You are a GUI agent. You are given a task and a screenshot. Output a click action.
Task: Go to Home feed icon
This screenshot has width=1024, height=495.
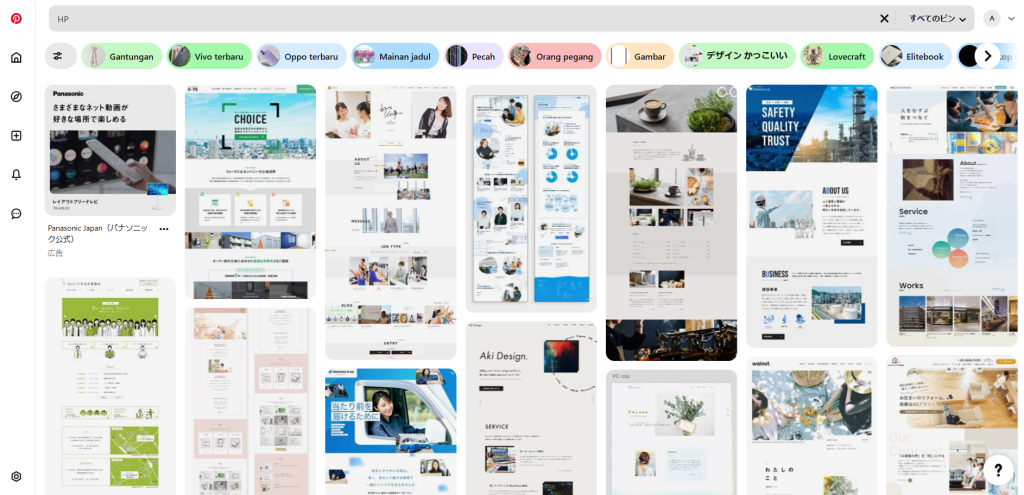(16, 57)
